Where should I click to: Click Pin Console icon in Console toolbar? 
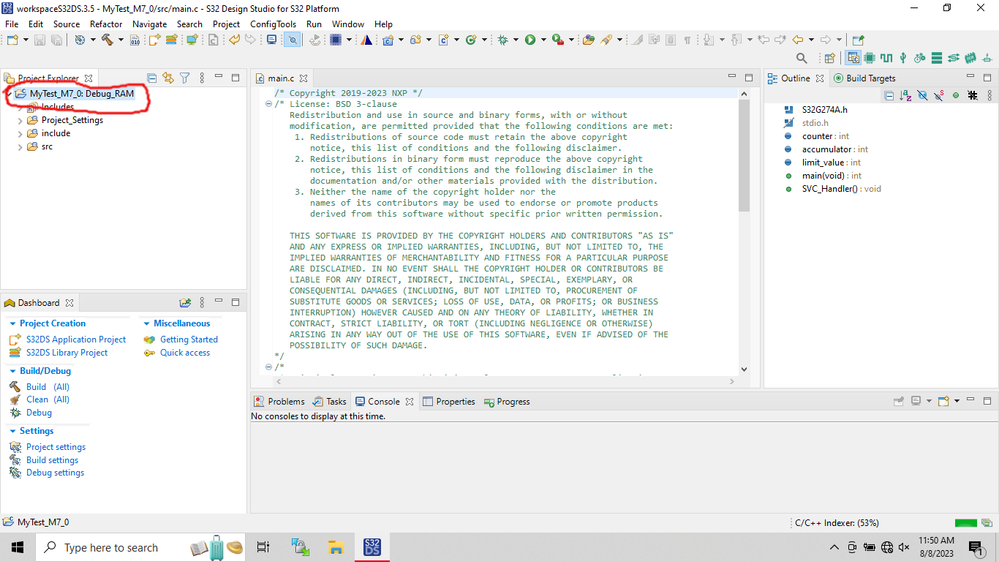coord(898,401)
